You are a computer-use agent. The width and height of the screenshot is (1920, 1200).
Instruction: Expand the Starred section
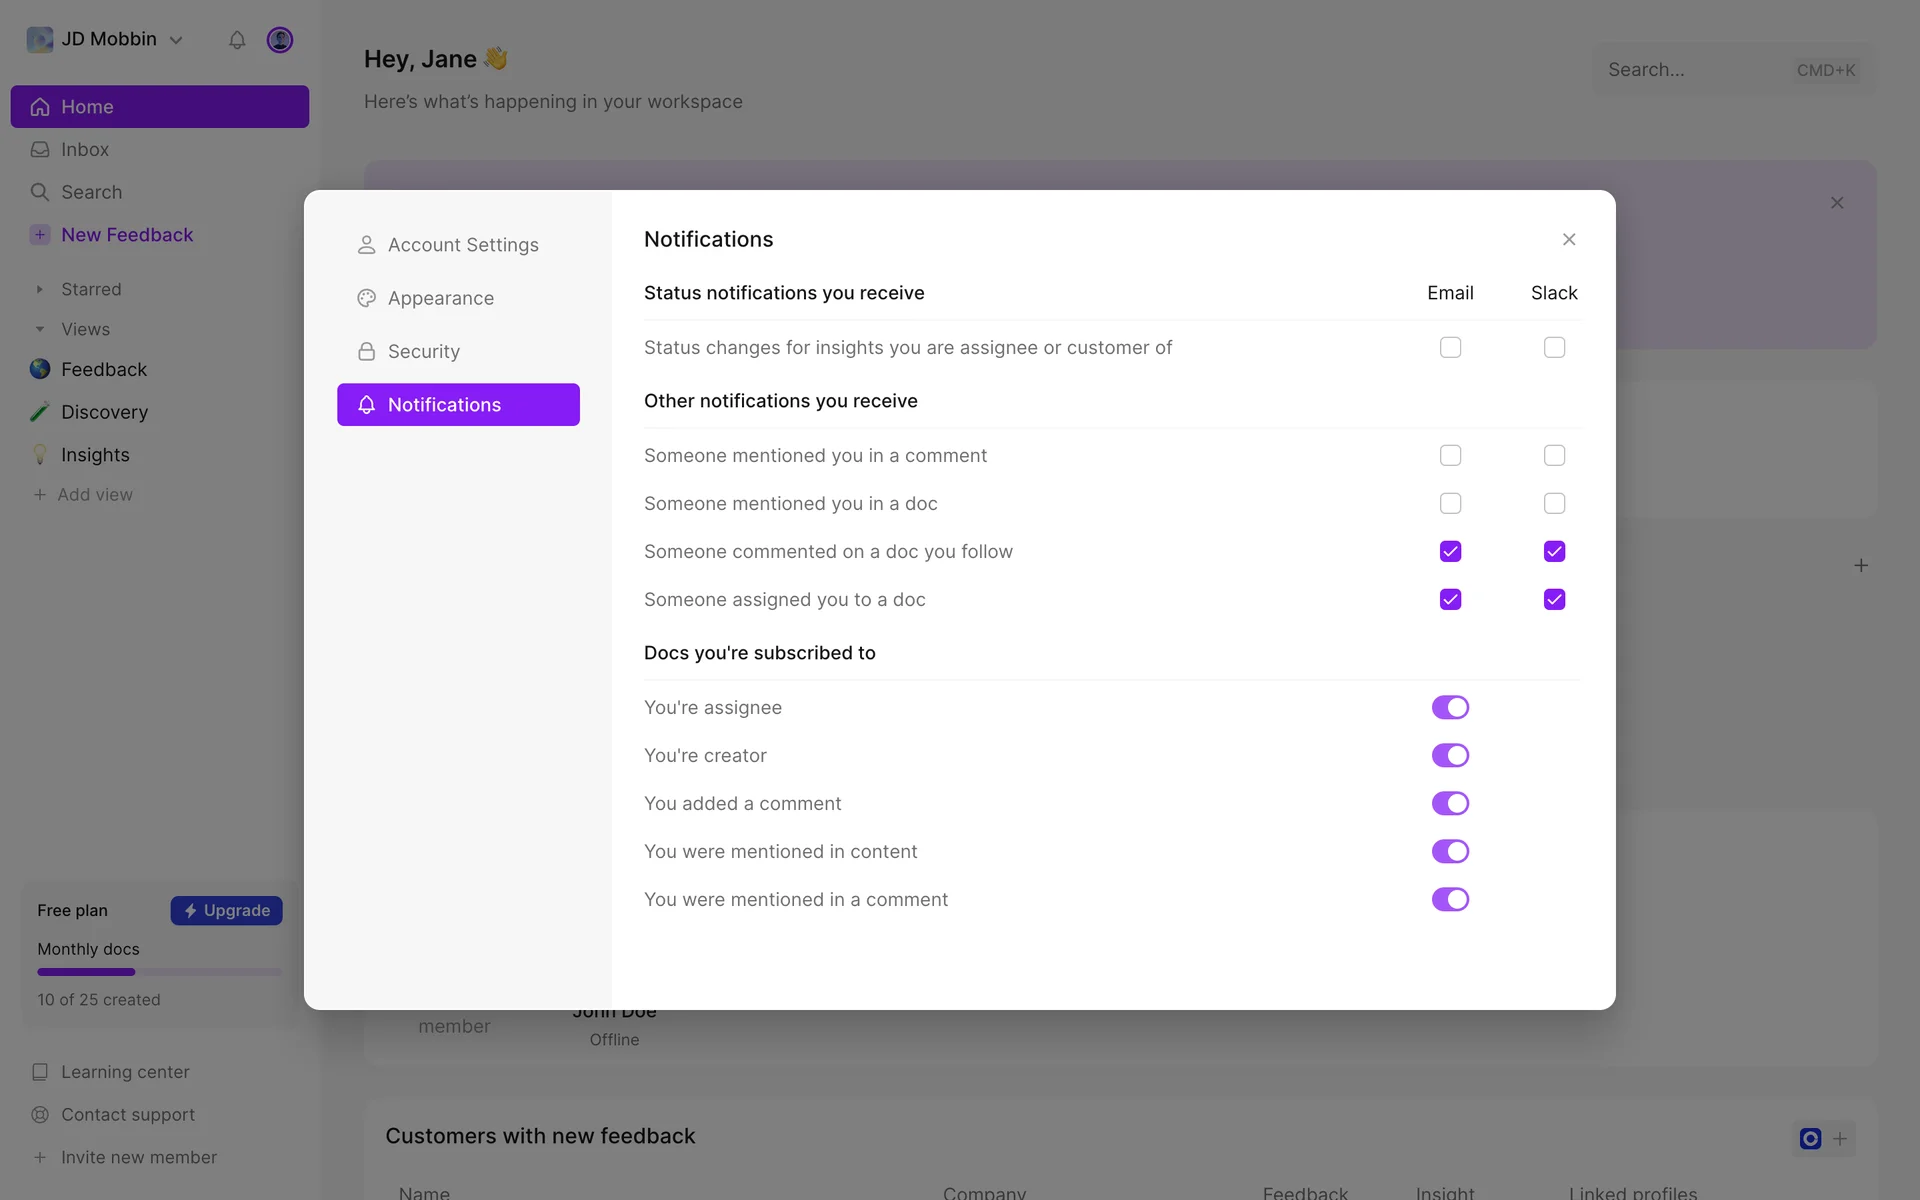40,289
